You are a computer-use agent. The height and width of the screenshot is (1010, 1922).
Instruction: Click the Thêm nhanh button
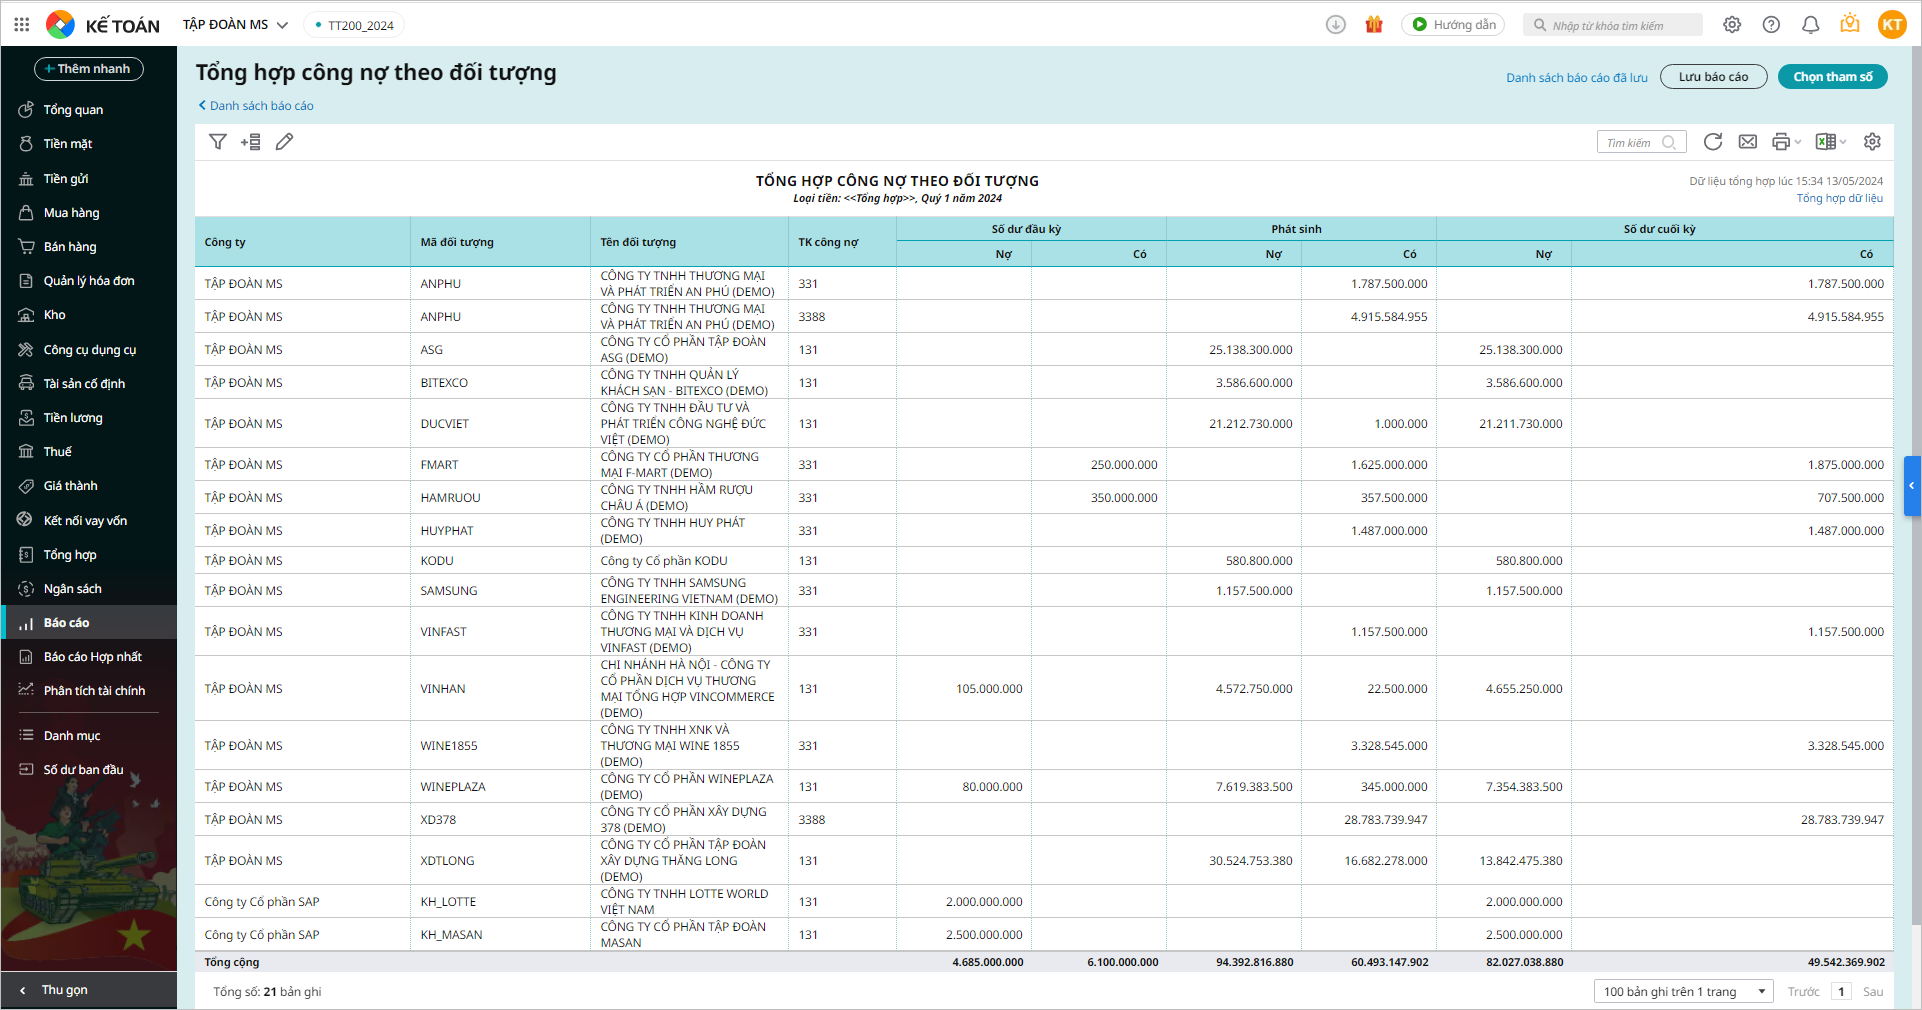89,69
